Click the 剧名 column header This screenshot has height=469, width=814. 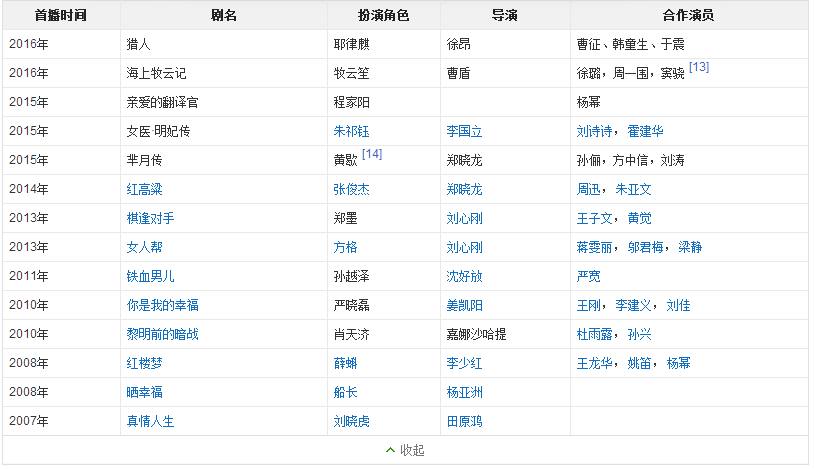point(224,16)
